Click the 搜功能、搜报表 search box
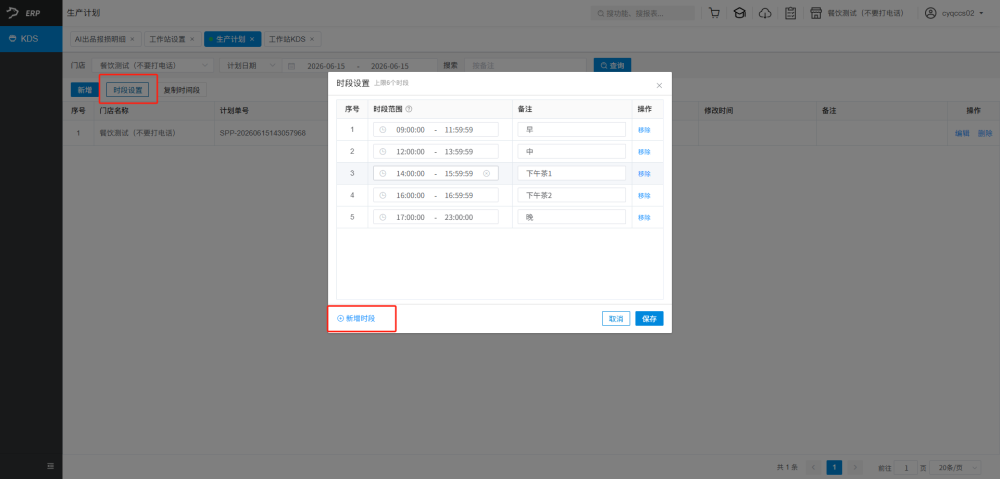Screen dimensions: 1000x479 [x=643, y=13]
